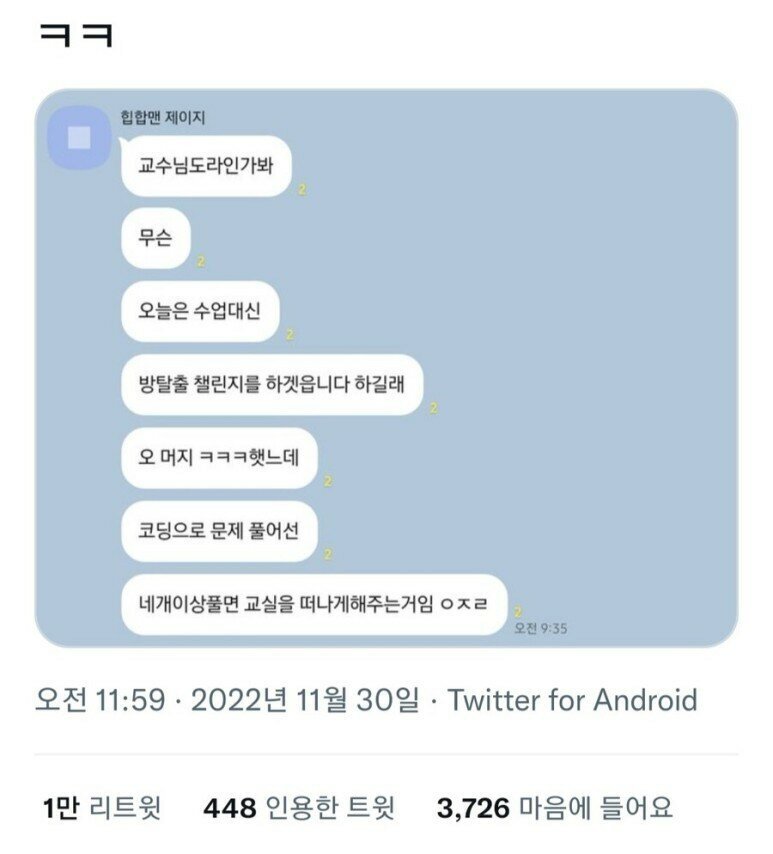Viewport: 773px width, 854px height.
Task: Click the 방탈출 챌린지를 하겟읍니다 하길래 bubble
Action: (272, 384)
